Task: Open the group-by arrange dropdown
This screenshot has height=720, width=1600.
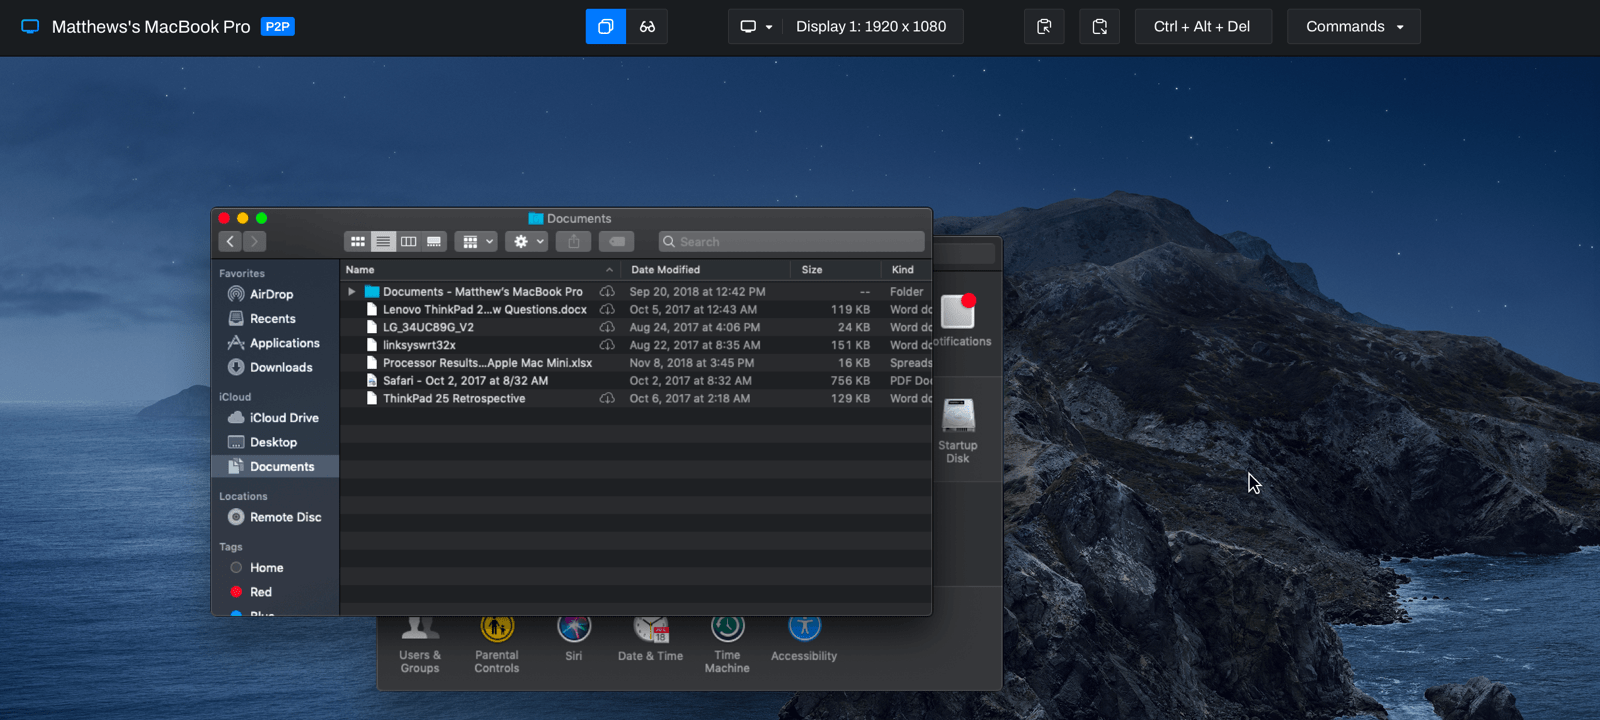Action: [476, 241]
